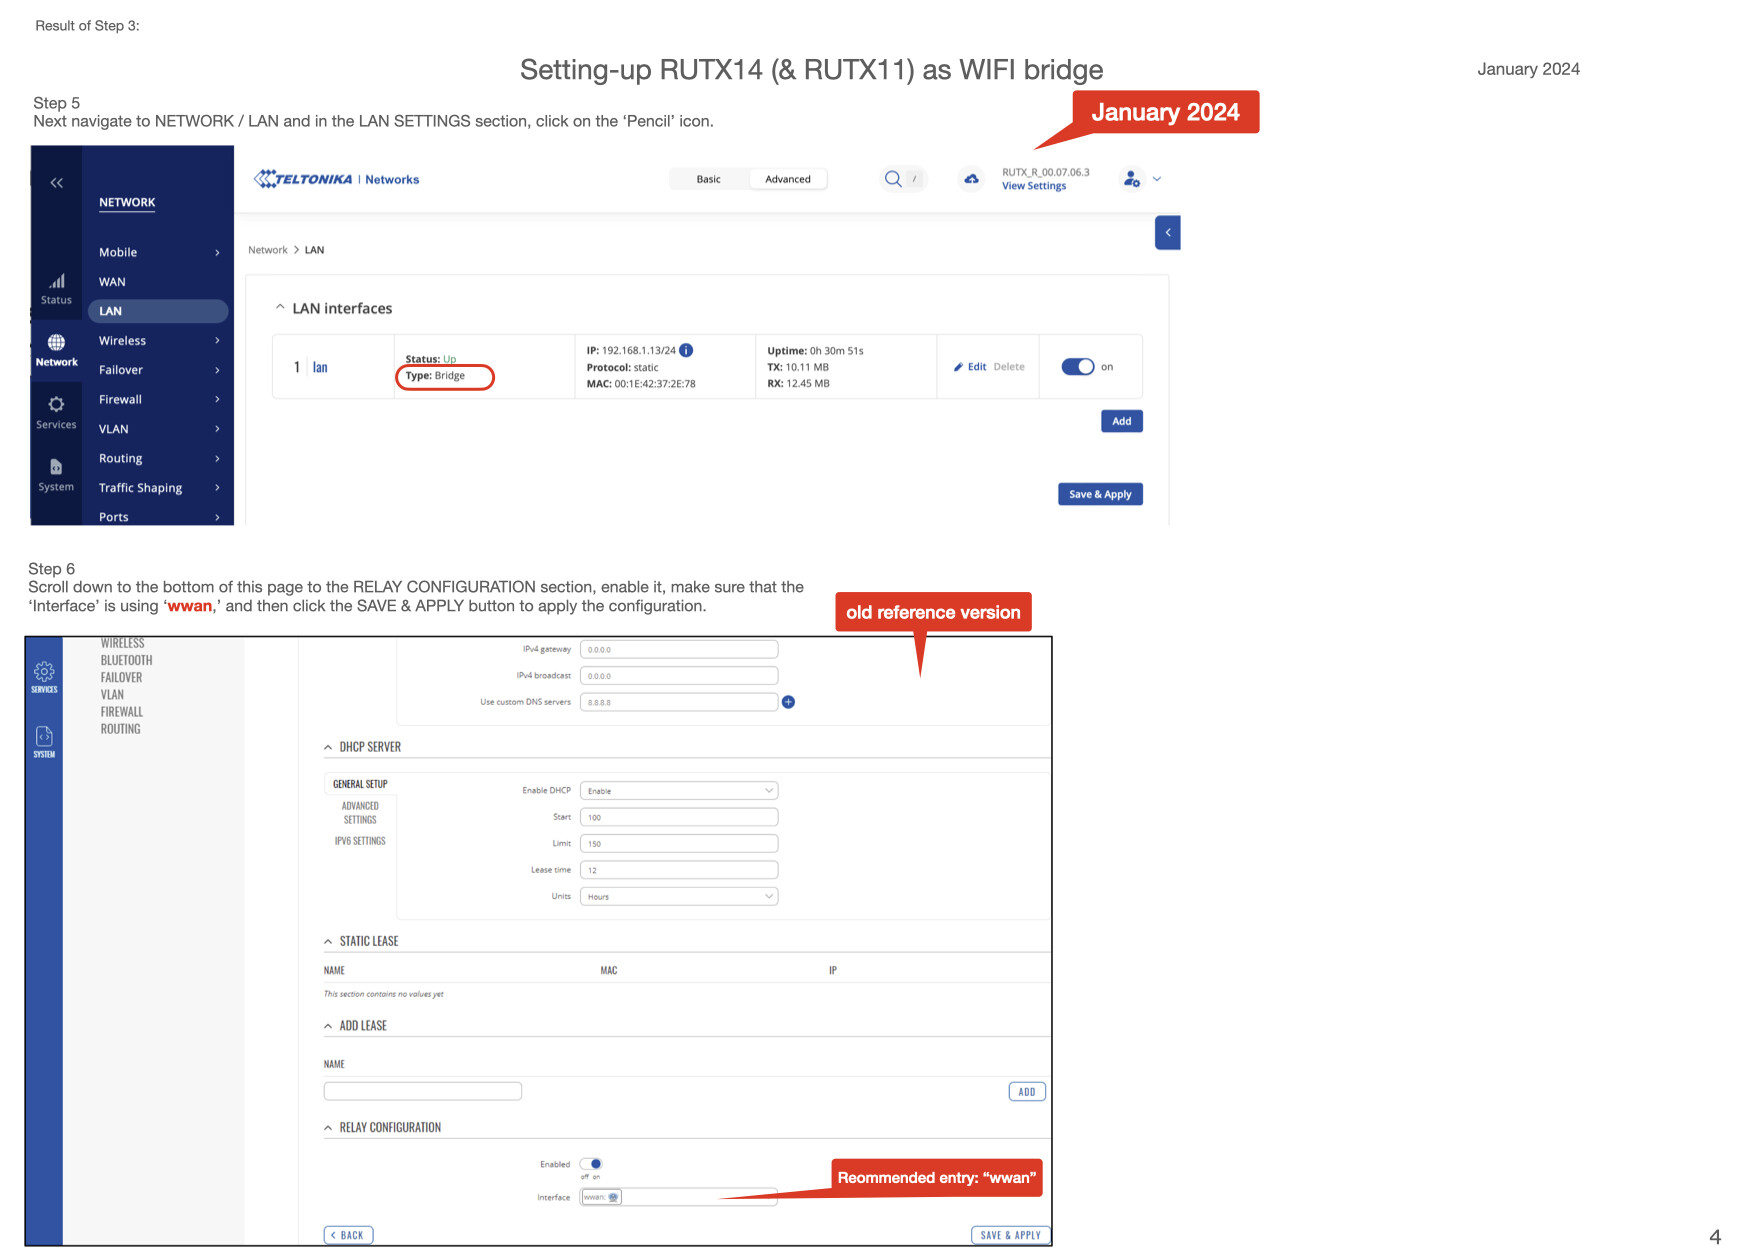Screen dimensions: 1740x1260
Task: Expand the Mobile menu item
Action: tap(159, 253)
